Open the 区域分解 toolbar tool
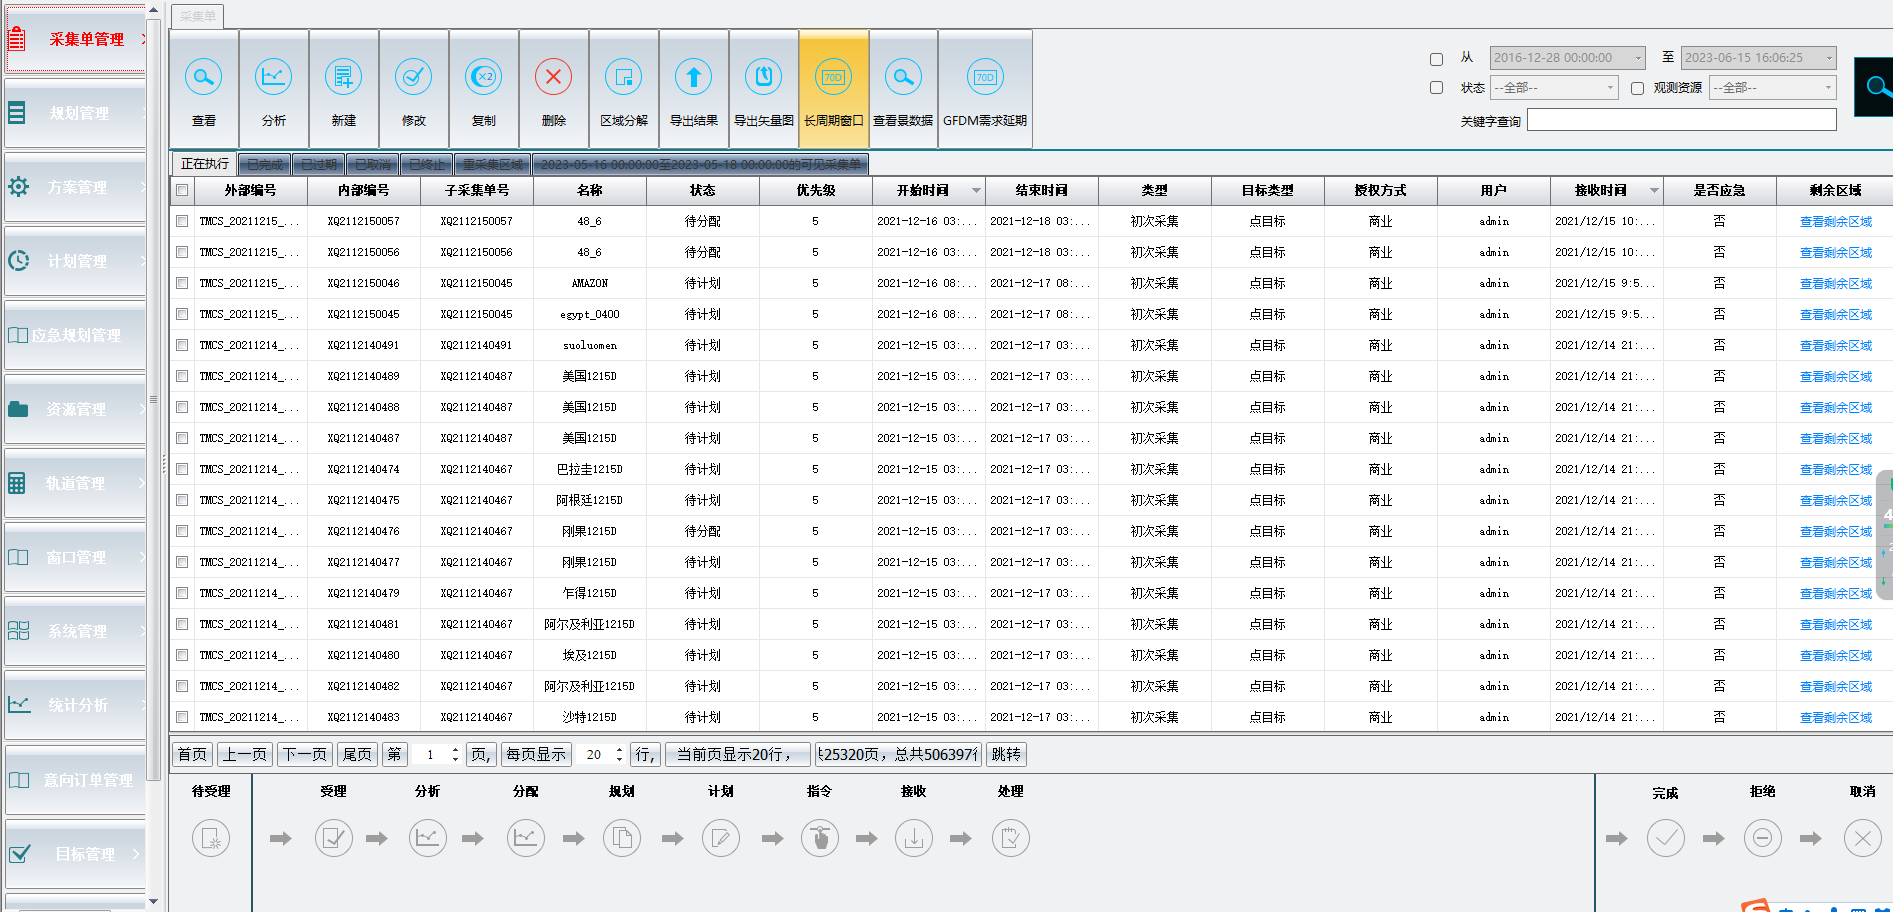This screenshot has height=912, width=1893. pos(623,77)
